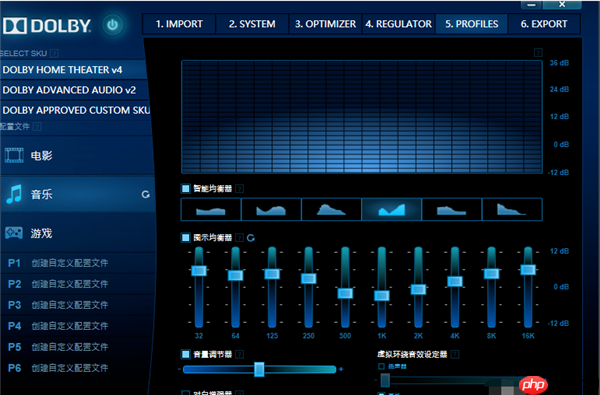Toggle the 扬声器 checkbox under virtual surround
Screen dimensions: 600x395
[382, 366]
